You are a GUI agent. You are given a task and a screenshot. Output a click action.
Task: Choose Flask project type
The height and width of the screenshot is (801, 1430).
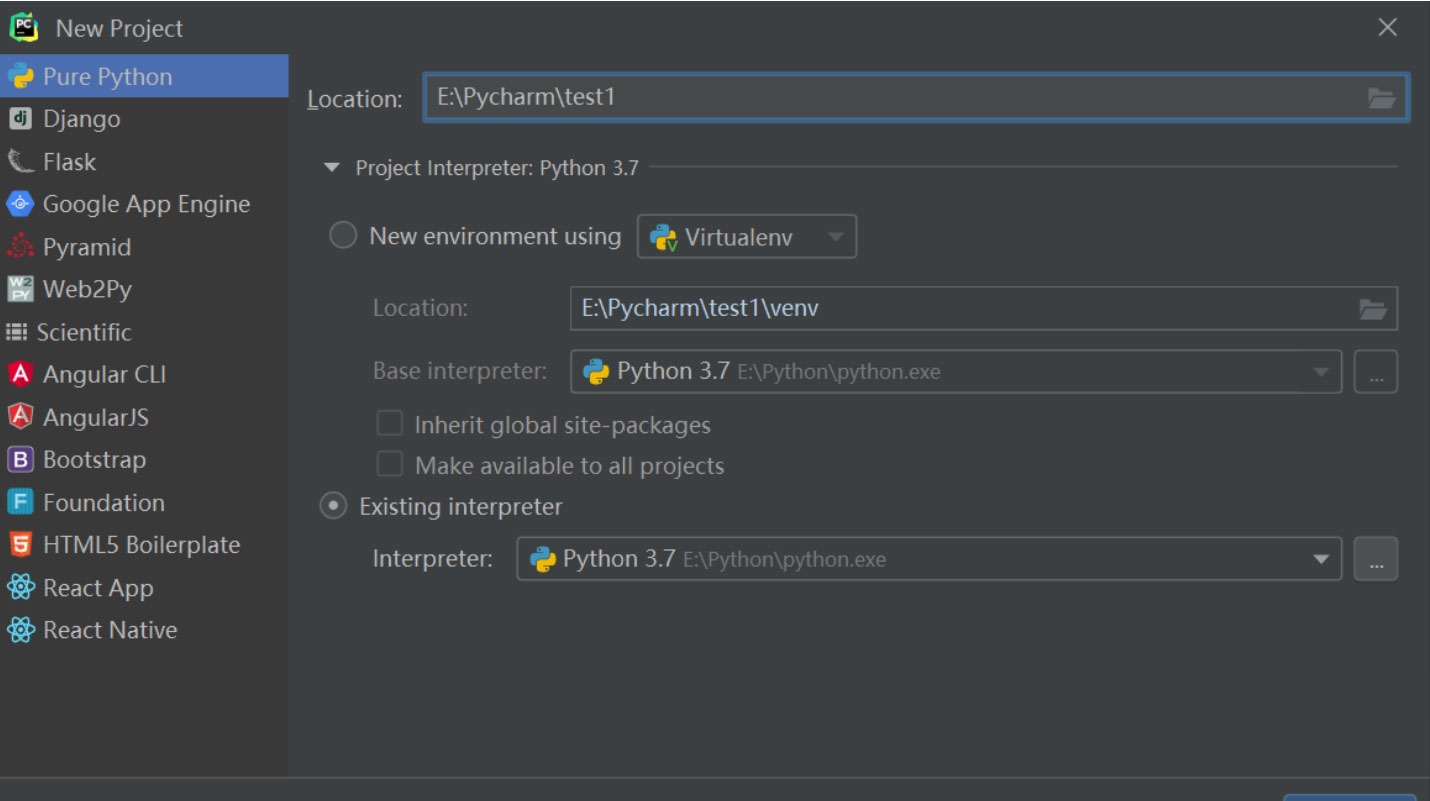[x=144, y=161]
